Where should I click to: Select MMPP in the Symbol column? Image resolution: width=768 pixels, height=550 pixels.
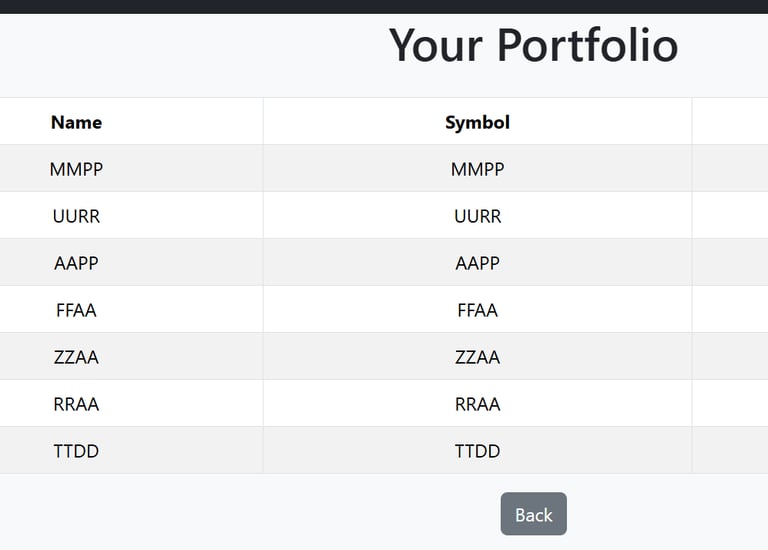[x=477, y=169]
